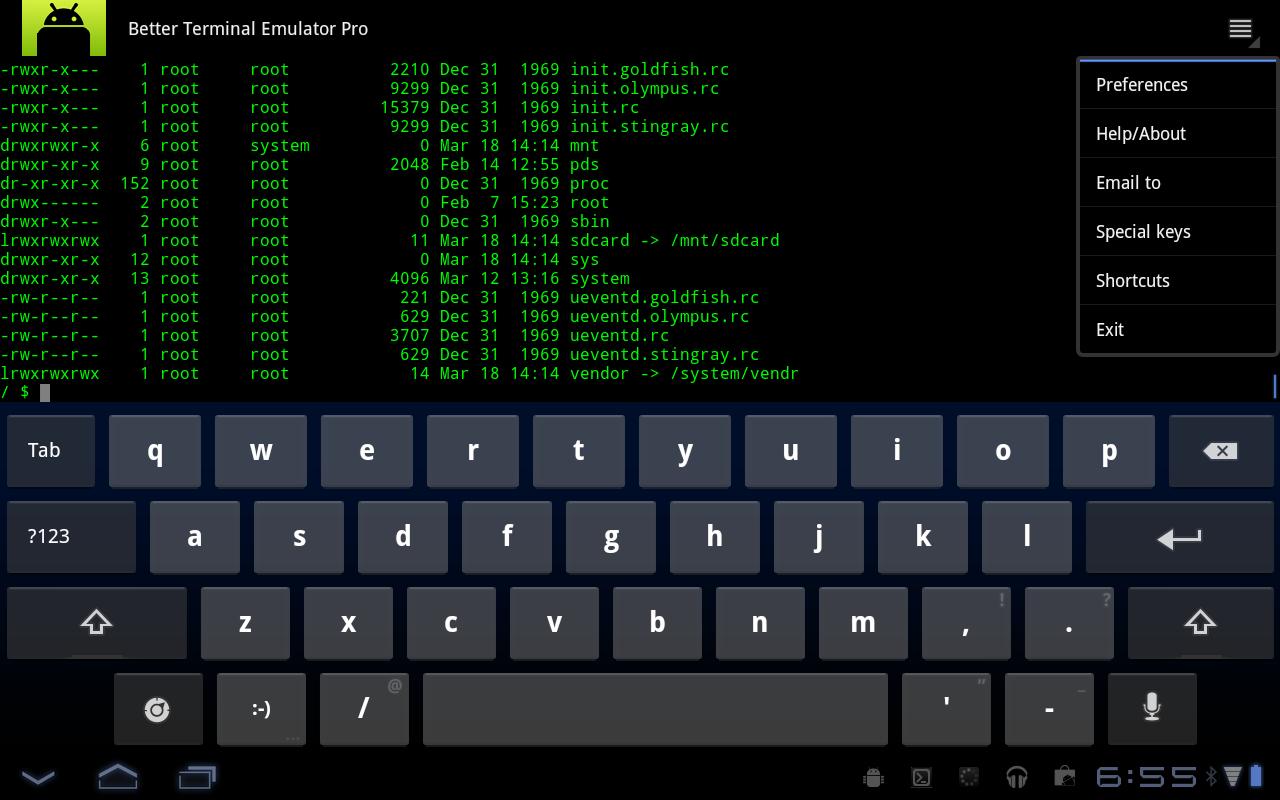Open the terminal notification icon in status bar

[921, 777]
